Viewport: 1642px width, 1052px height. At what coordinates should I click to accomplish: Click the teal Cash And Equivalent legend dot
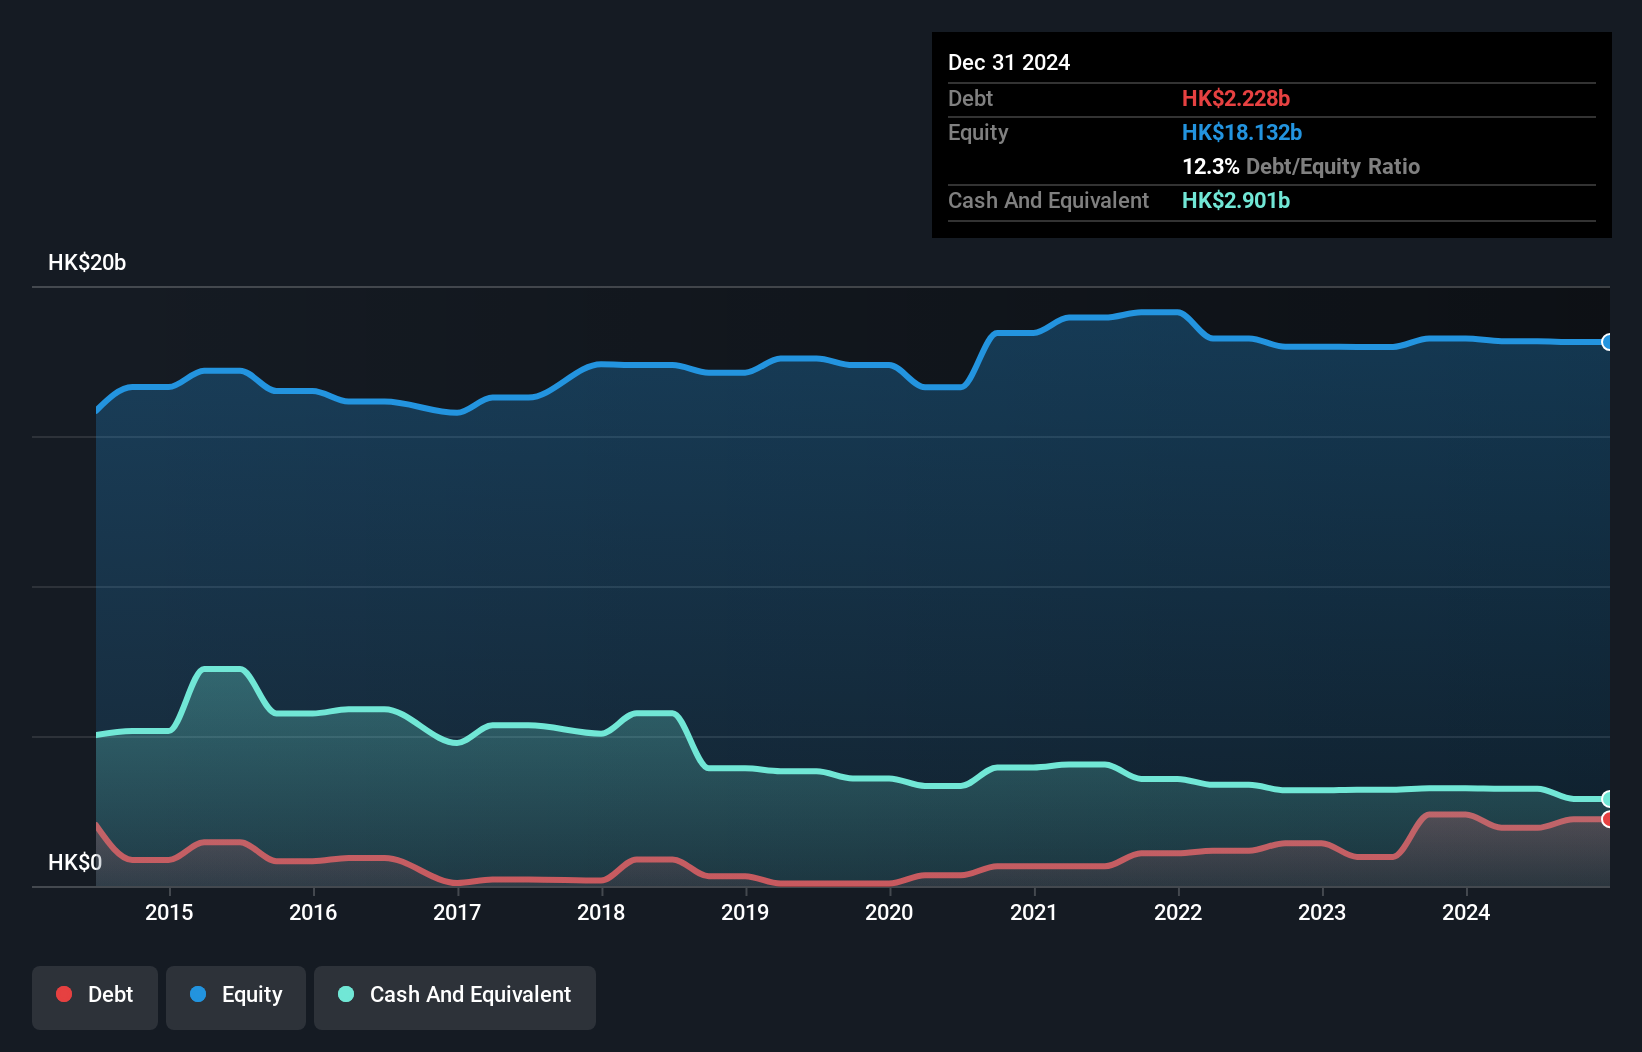tap(346, 994)
